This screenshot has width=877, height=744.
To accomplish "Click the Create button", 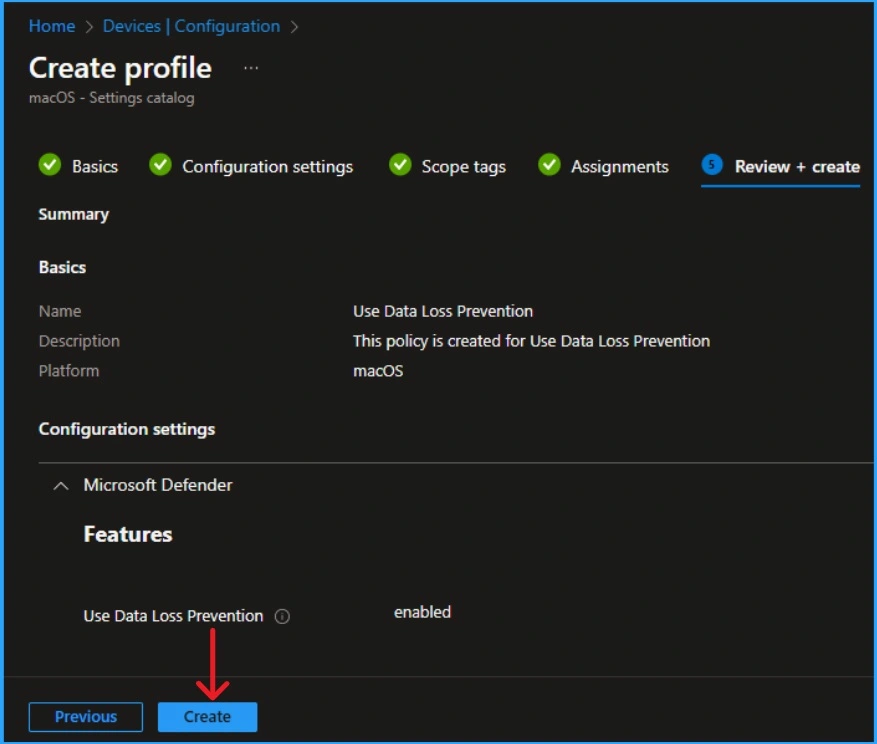I will point(208,717).
